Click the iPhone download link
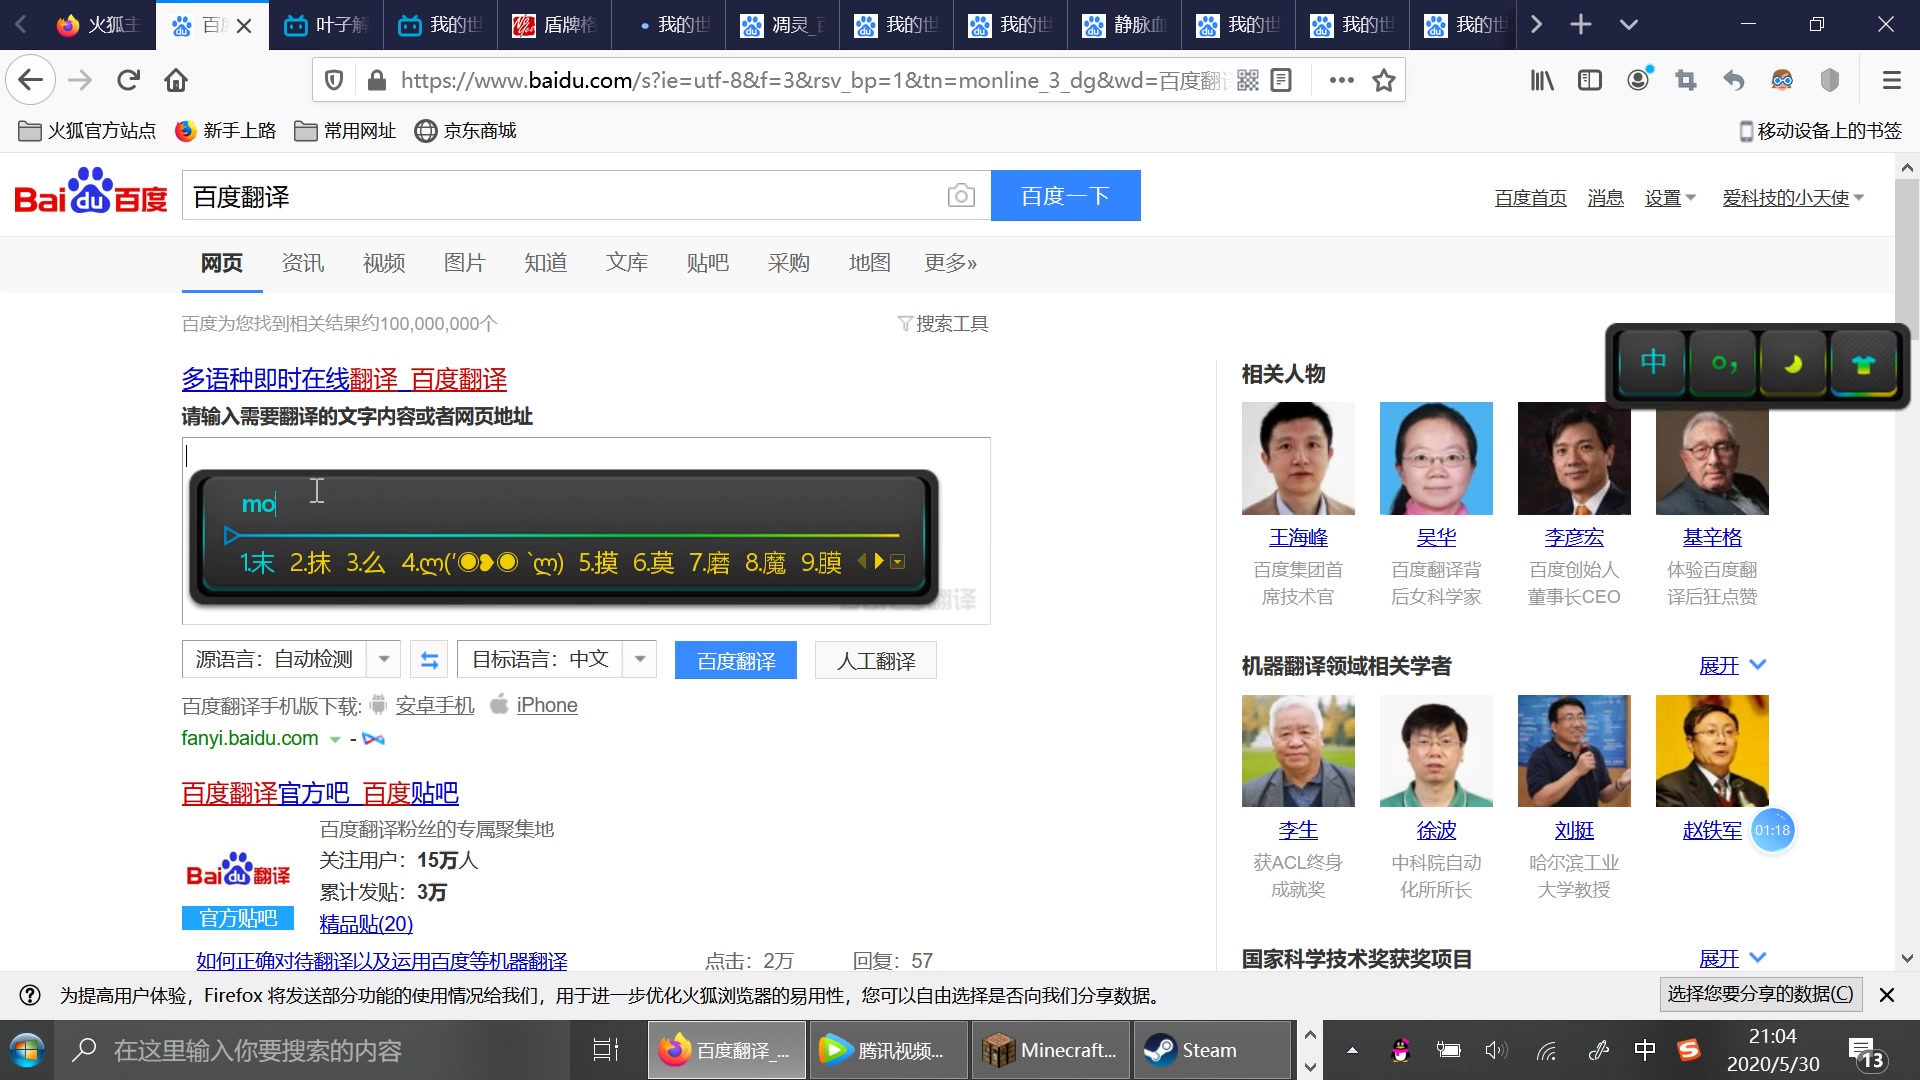The image size is (1920, 1080). pyautogui.click(x=547, y=705)
